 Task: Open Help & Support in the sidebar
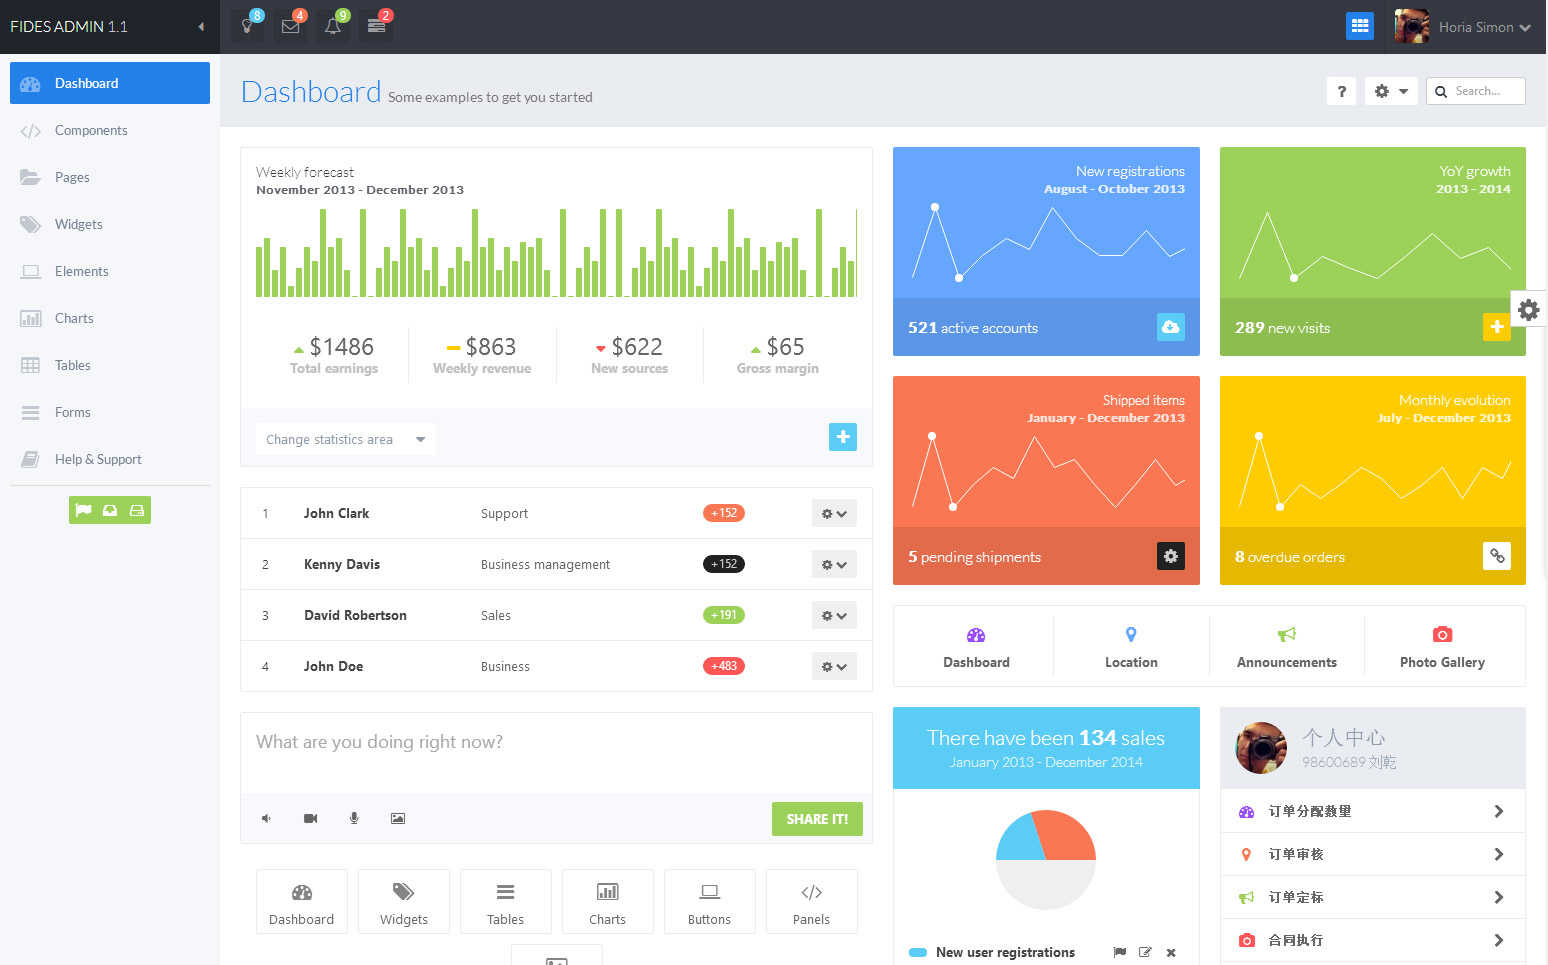pyautogui.click(x=110, y=459)
